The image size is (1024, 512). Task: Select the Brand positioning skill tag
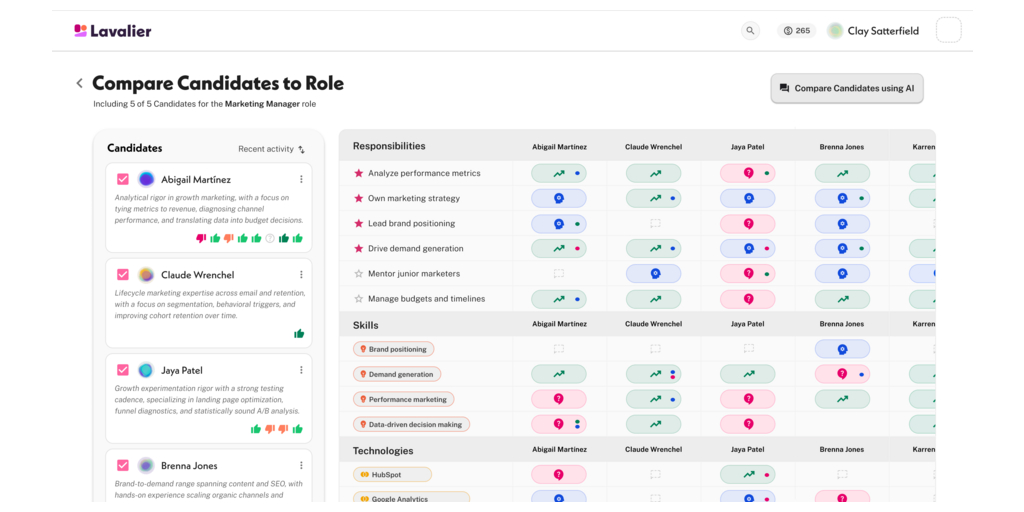393,349
